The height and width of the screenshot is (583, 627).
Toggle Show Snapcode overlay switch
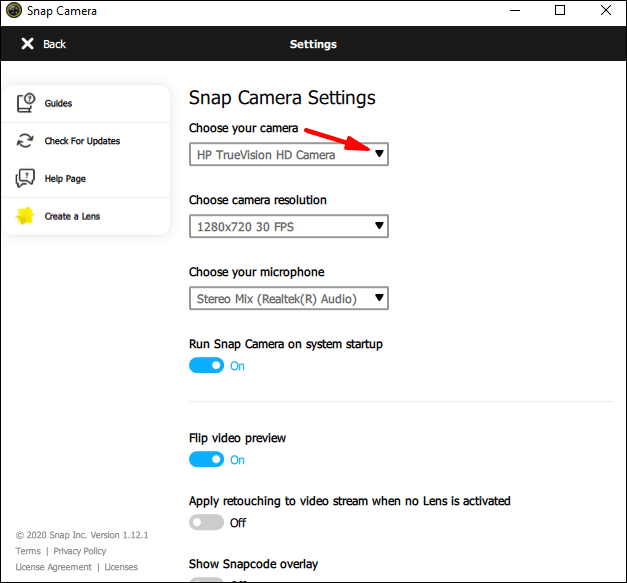click(206, 580)
